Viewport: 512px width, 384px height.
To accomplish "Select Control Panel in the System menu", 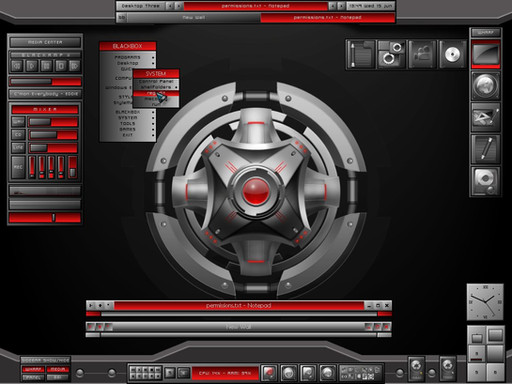I will click(x=156, y=81).
